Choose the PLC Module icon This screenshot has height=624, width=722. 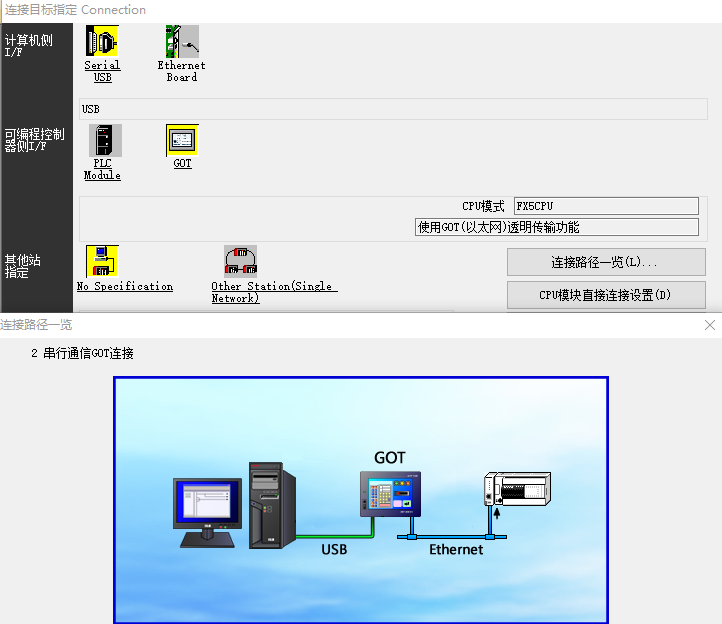104,141
